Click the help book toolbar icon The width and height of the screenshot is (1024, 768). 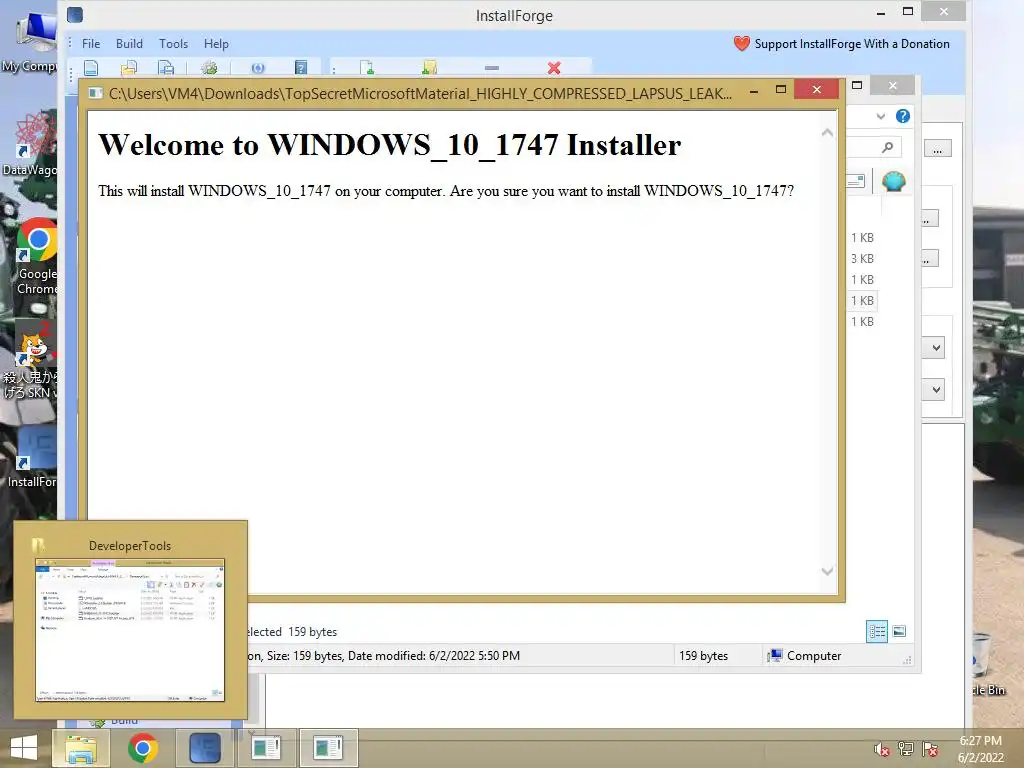click(301, 68)
